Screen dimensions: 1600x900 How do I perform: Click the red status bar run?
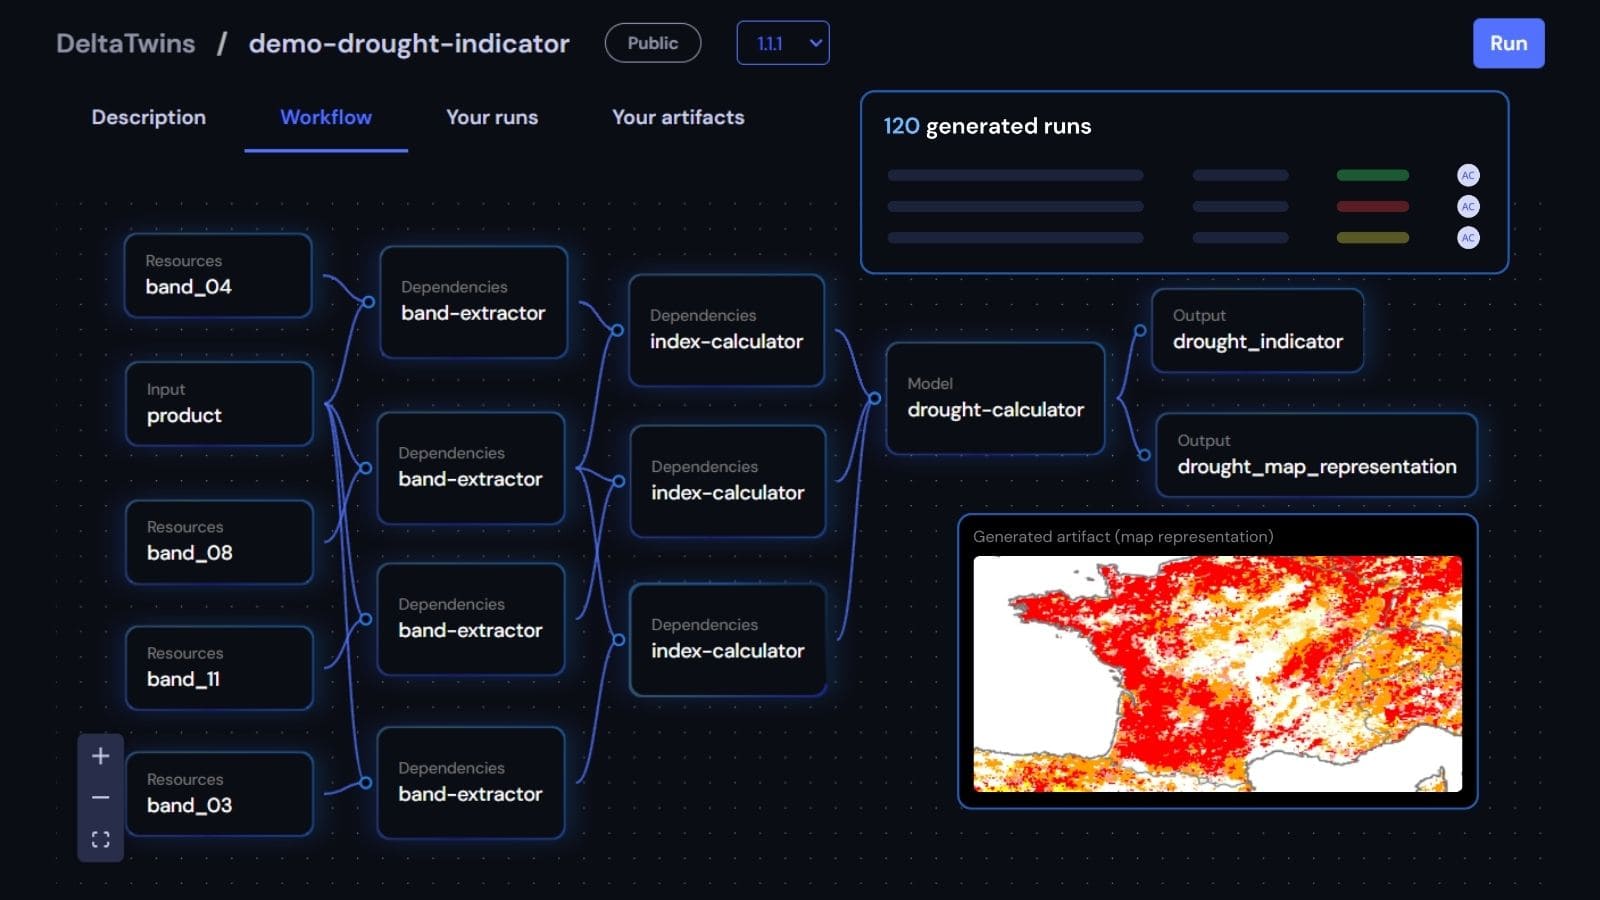1372,207
